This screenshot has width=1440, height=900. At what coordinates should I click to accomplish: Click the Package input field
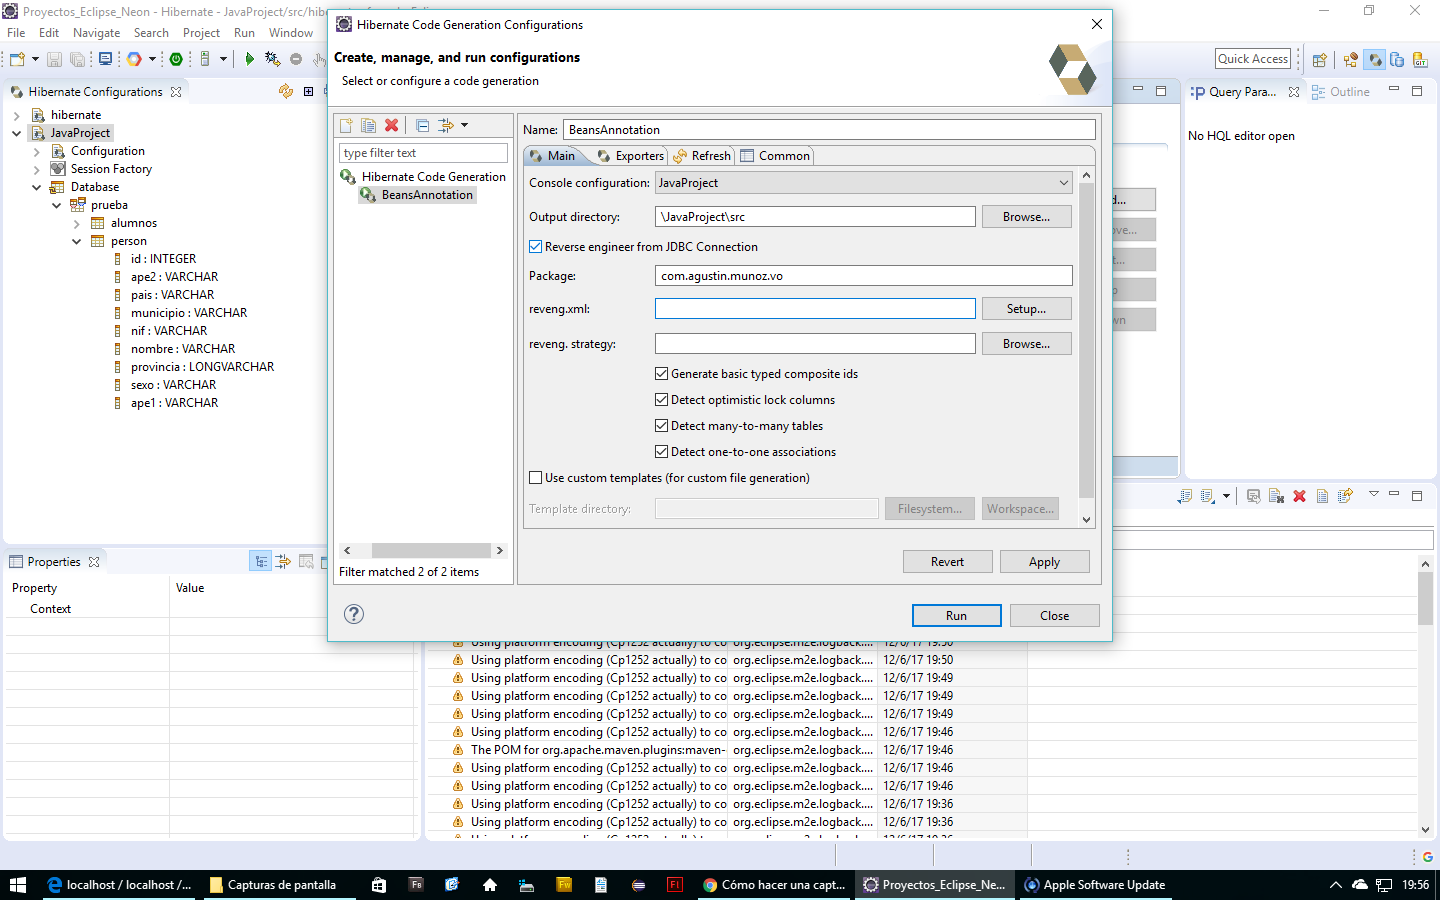click(x=863, y=276)
